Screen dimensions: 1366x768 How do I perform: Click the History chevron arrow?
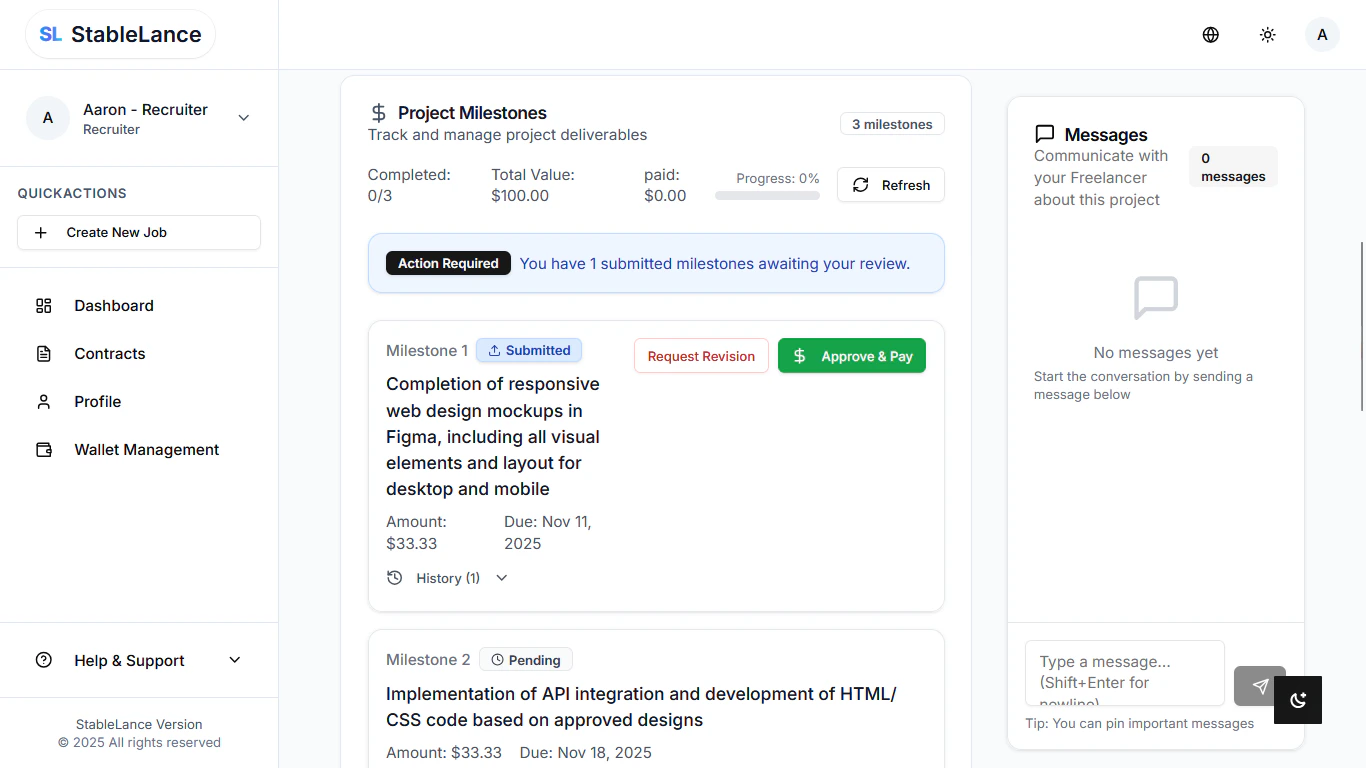[x=502, y=578]
